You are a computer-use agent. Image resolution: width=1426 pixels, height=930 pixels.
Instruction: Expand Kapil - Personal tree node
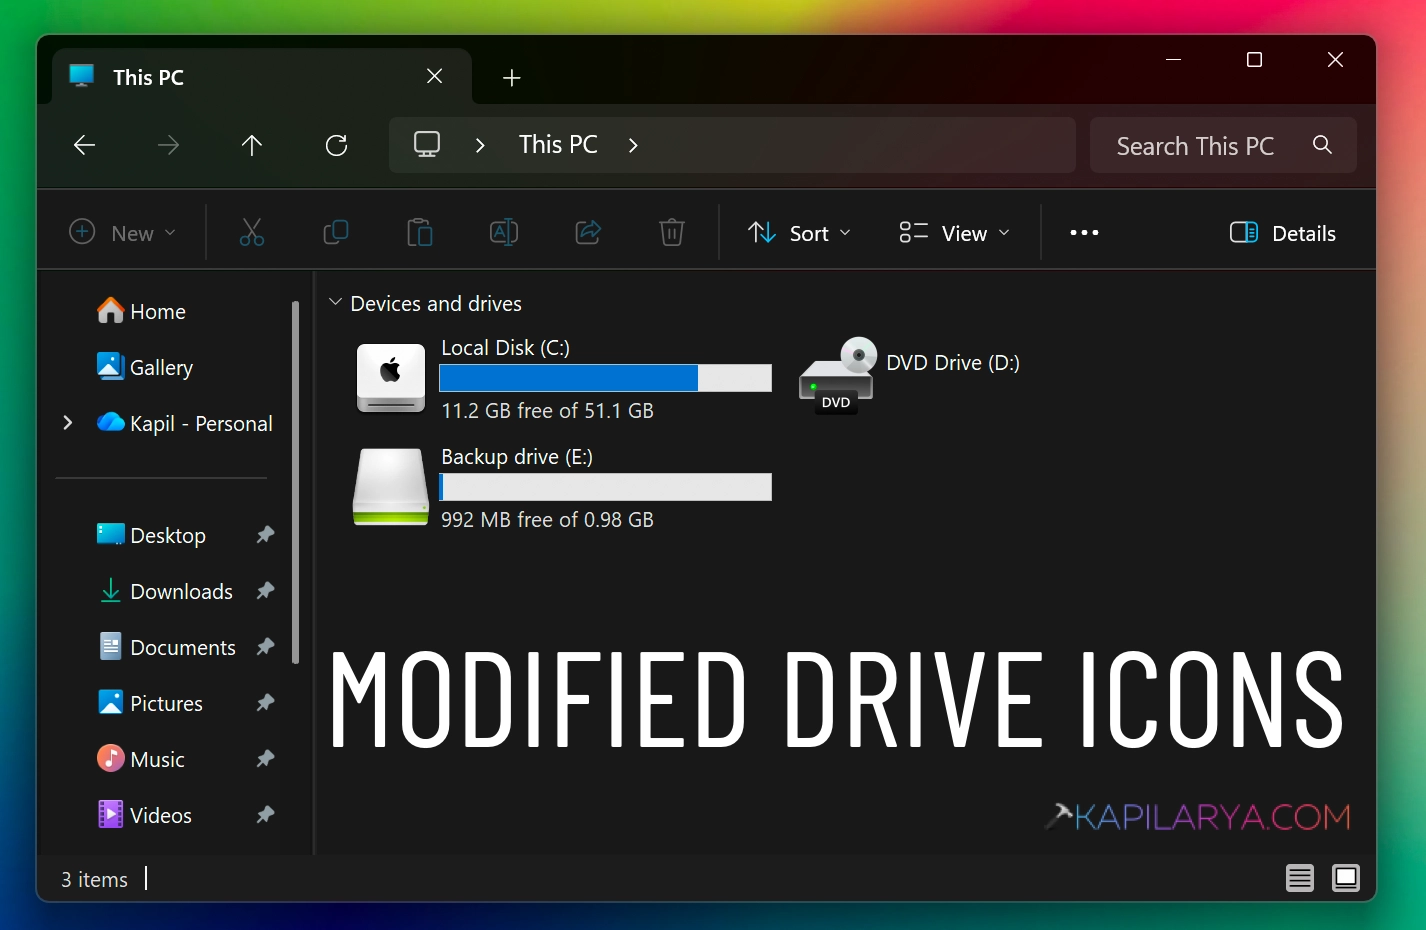click(x=67, y=423)
